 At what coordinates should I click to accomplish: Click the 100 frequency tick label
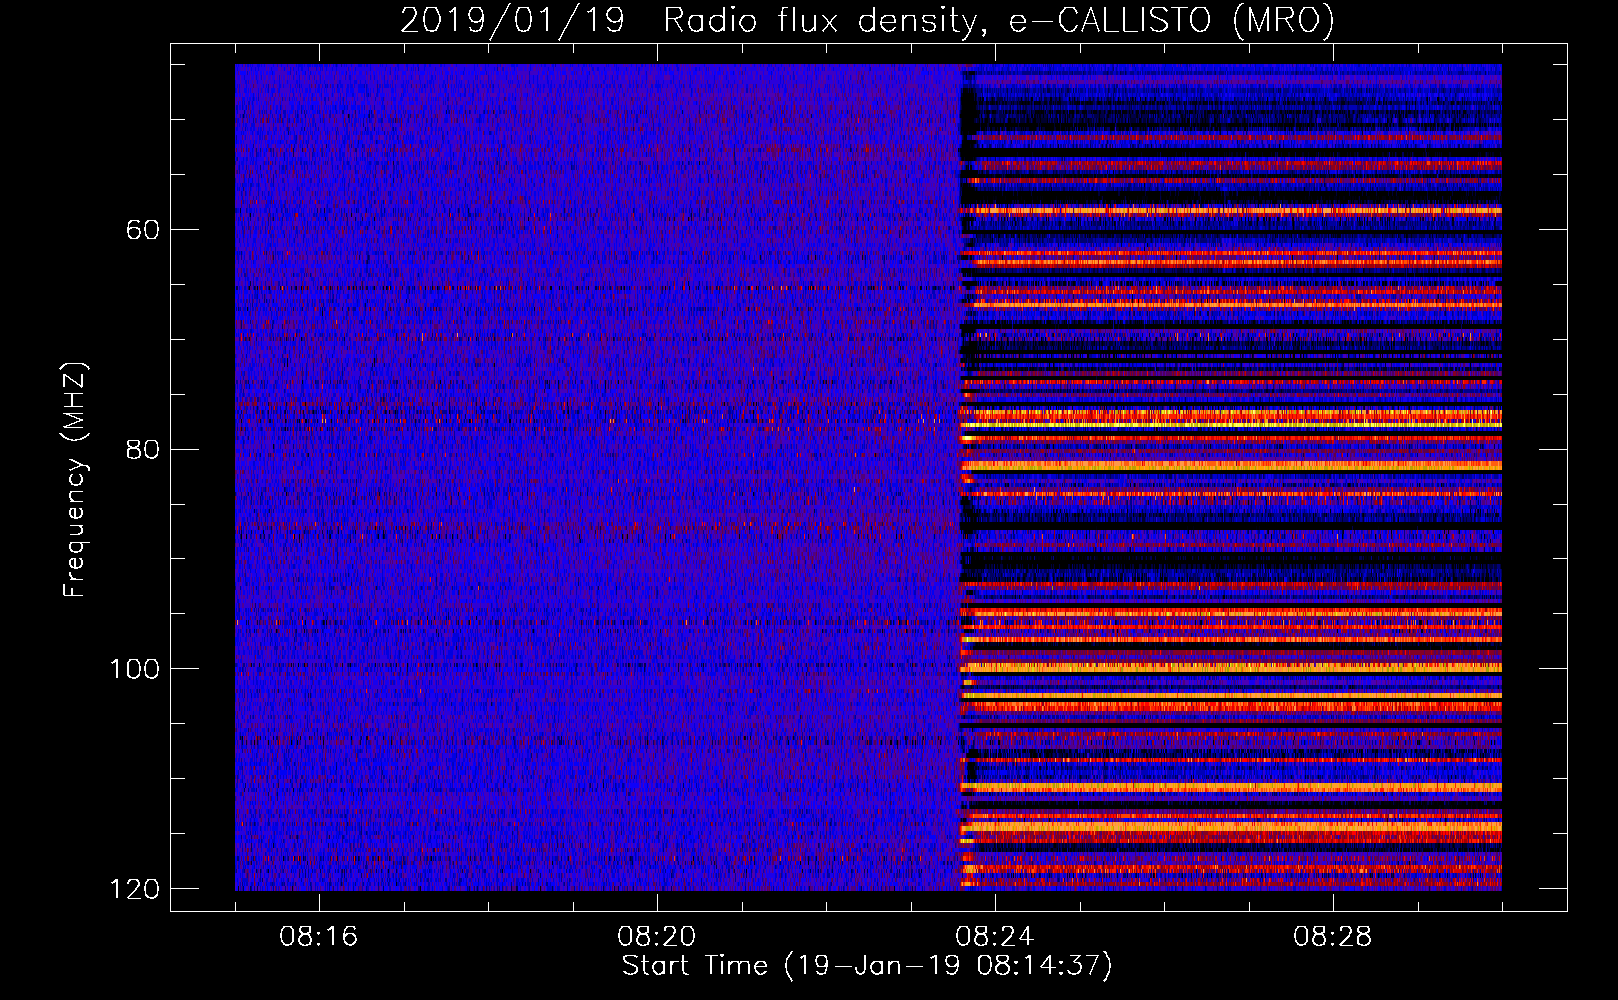point(134,669)
